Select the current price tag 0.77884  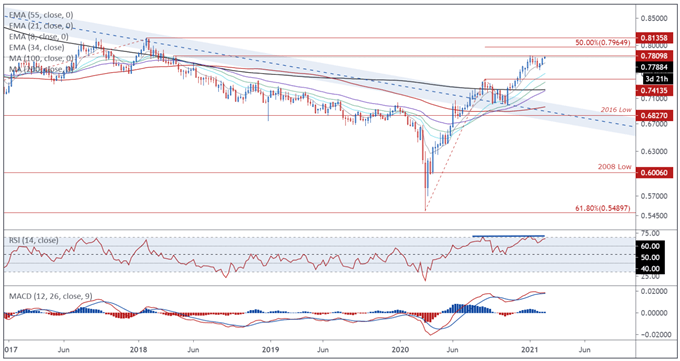pos(654,67)
